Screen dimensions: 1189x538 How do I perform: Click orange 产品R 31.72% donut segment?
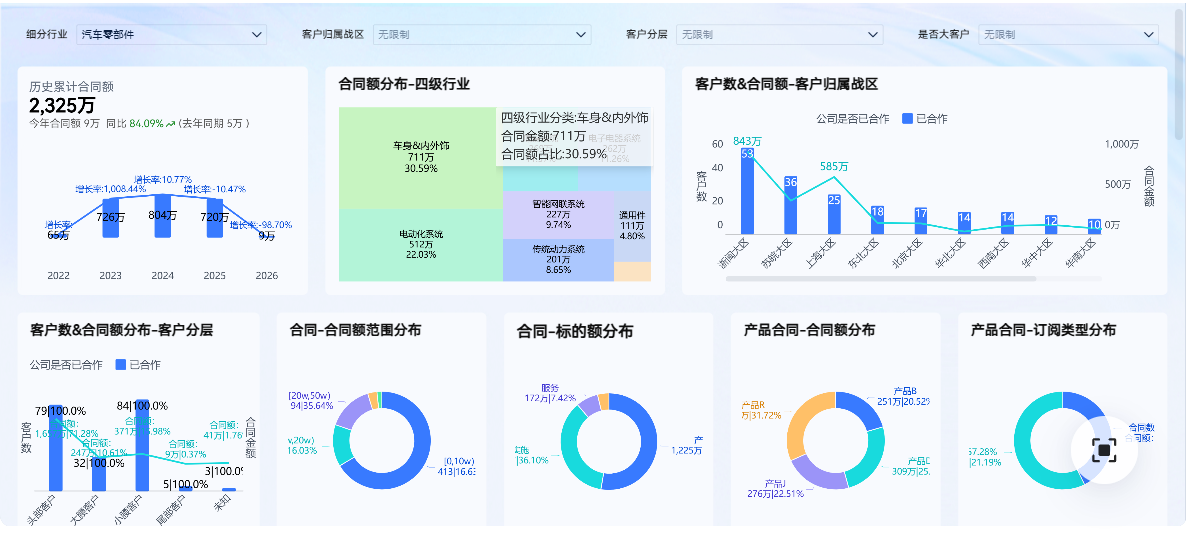click(x=805, y=421)
